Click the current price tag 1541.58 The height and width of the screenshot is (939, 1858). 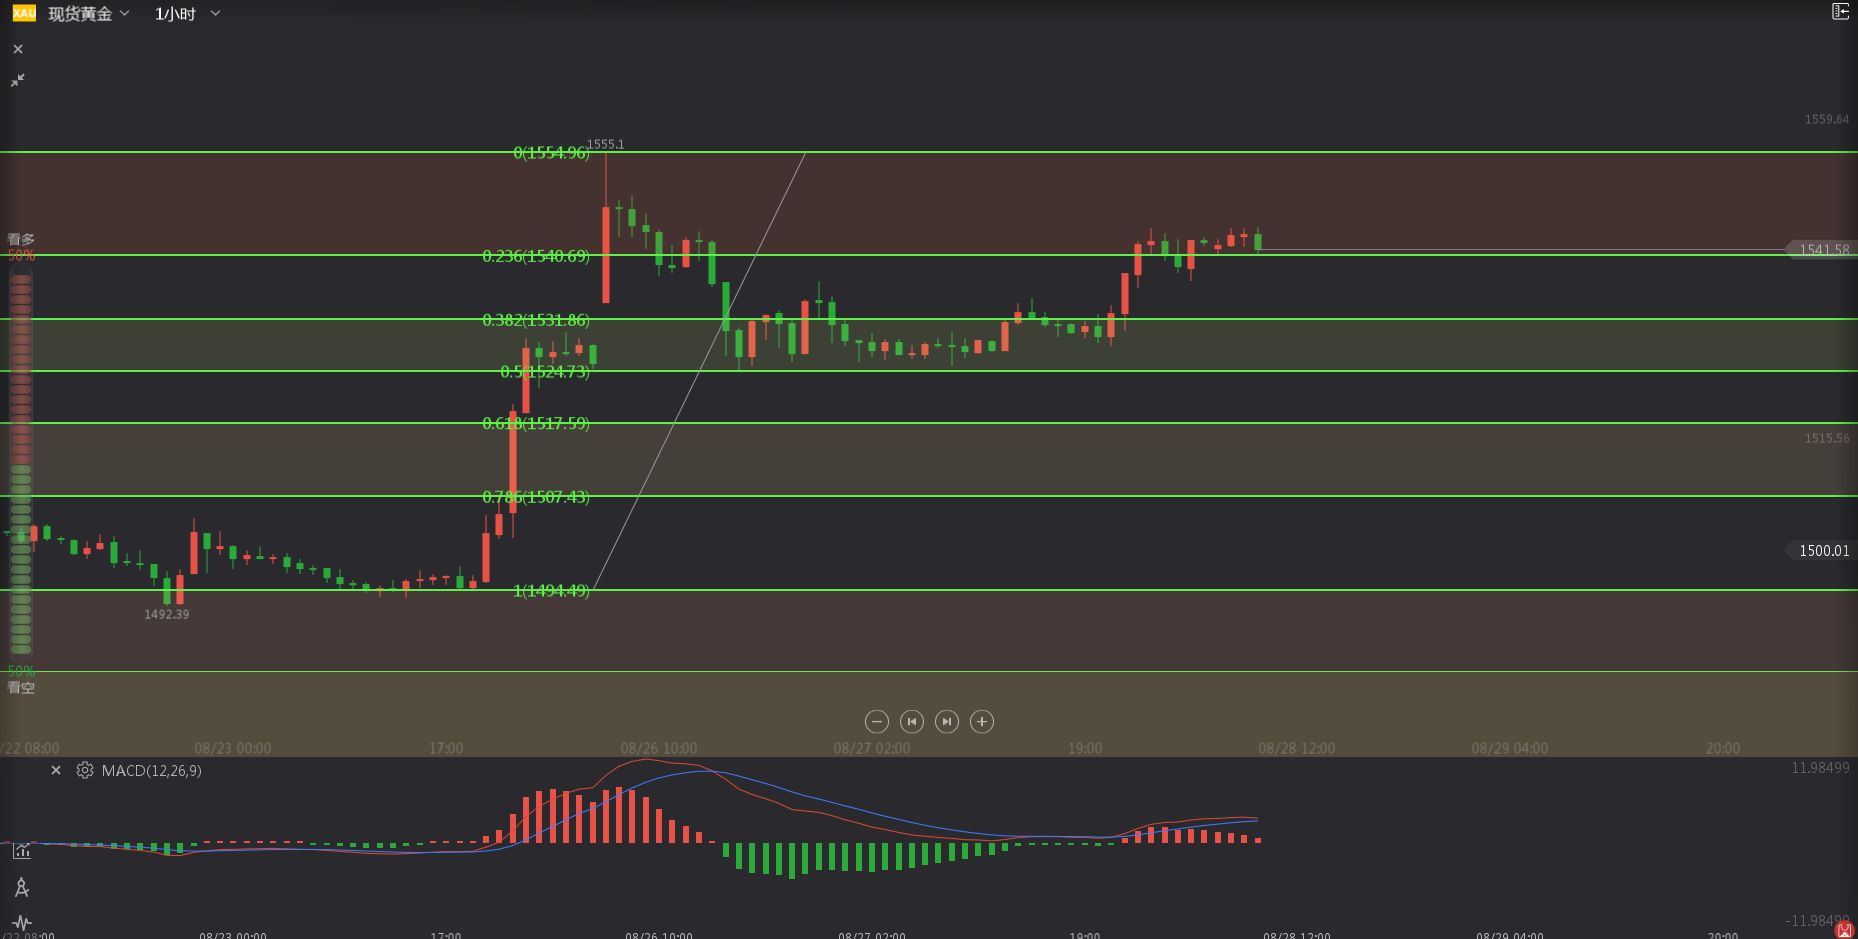coord(1820,250)
